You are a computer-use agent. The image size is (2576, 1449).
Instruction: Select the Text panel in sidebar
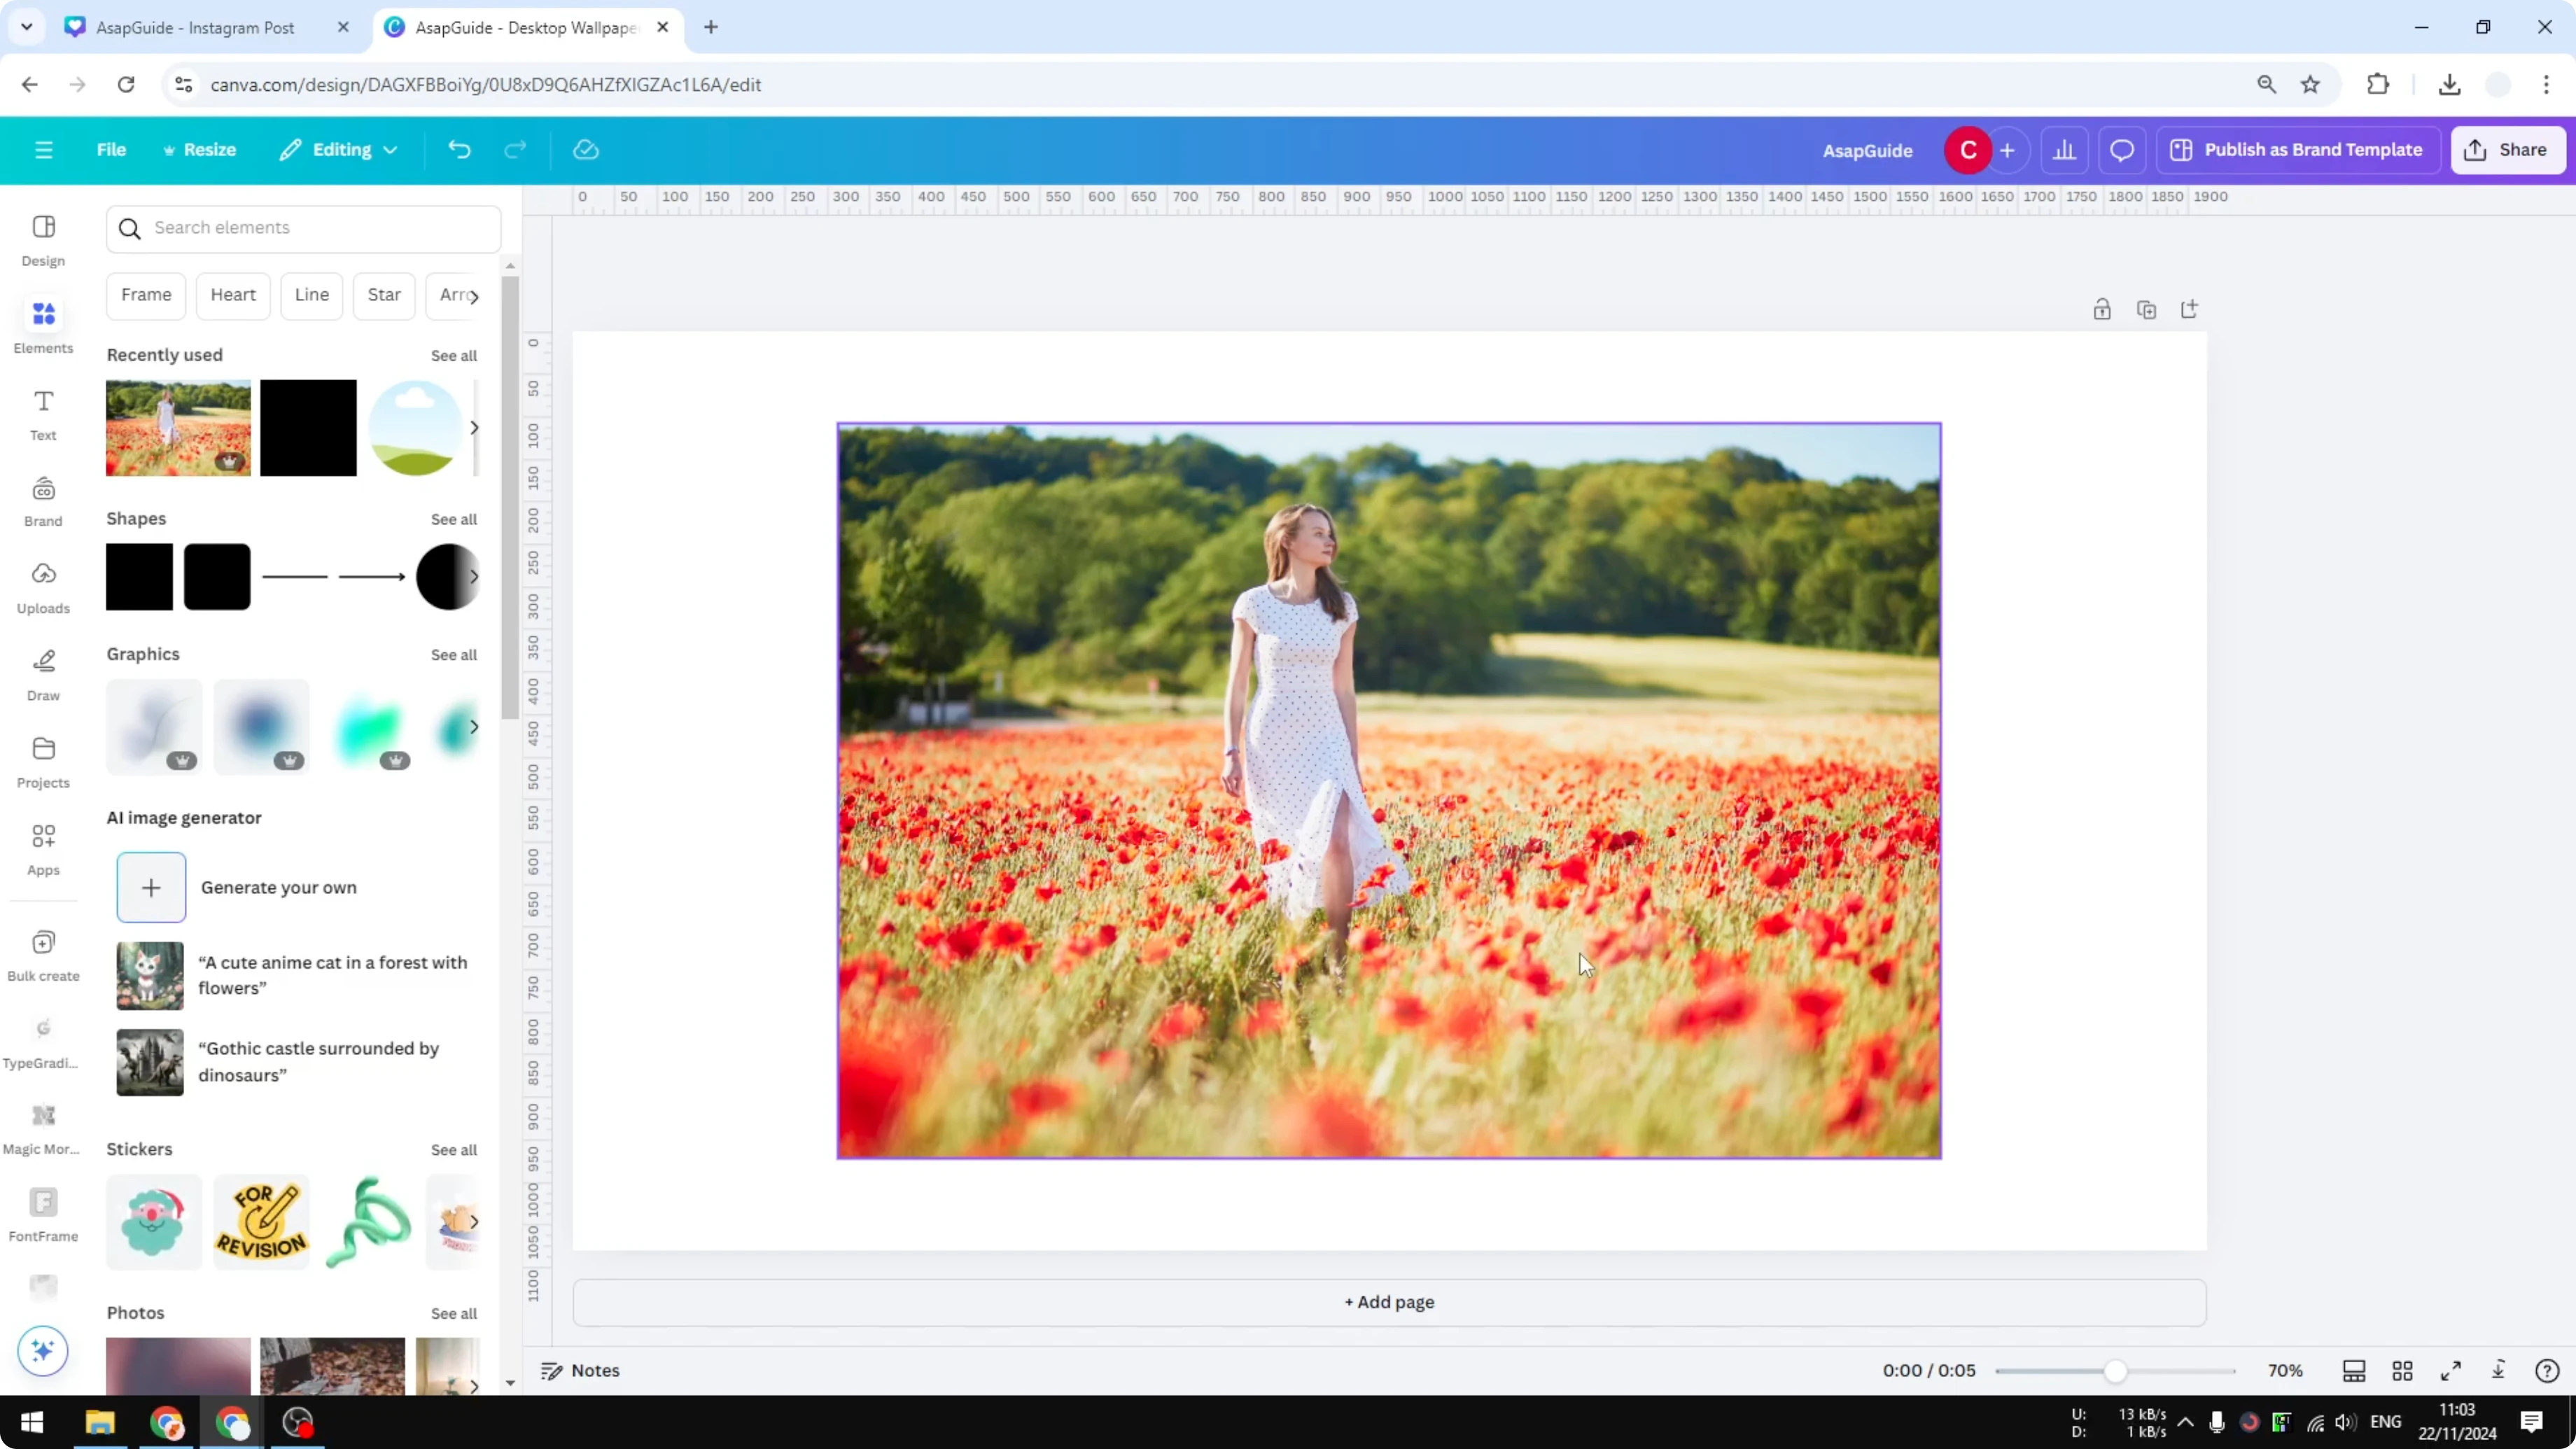42,413
